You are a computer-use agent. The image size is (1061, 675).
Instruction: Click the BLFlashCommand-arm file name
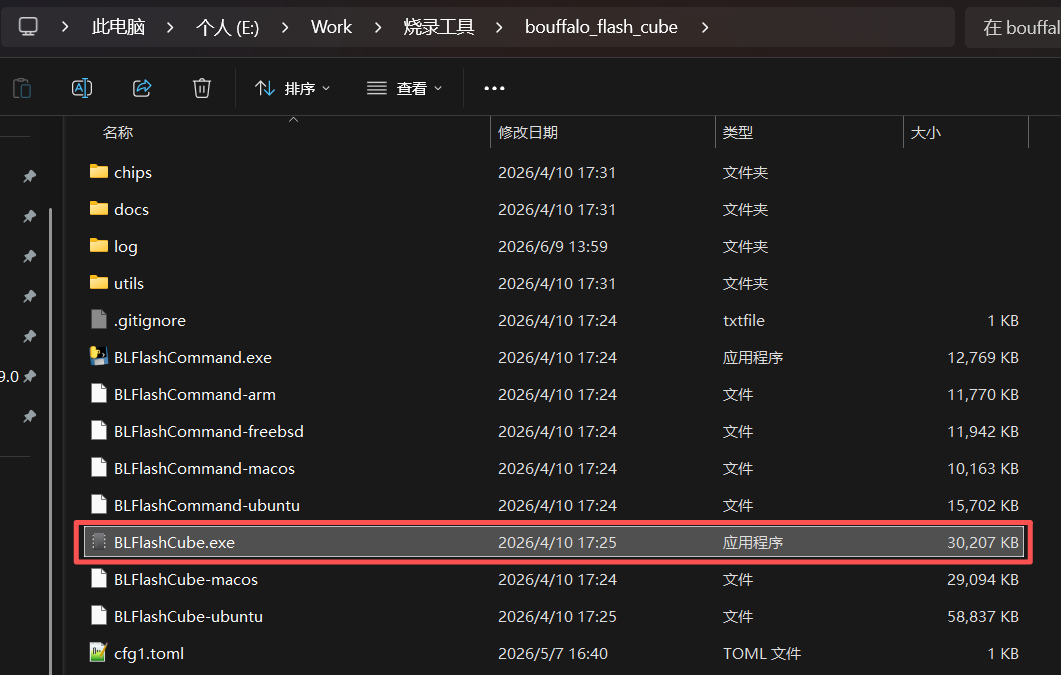pos(195,394)
